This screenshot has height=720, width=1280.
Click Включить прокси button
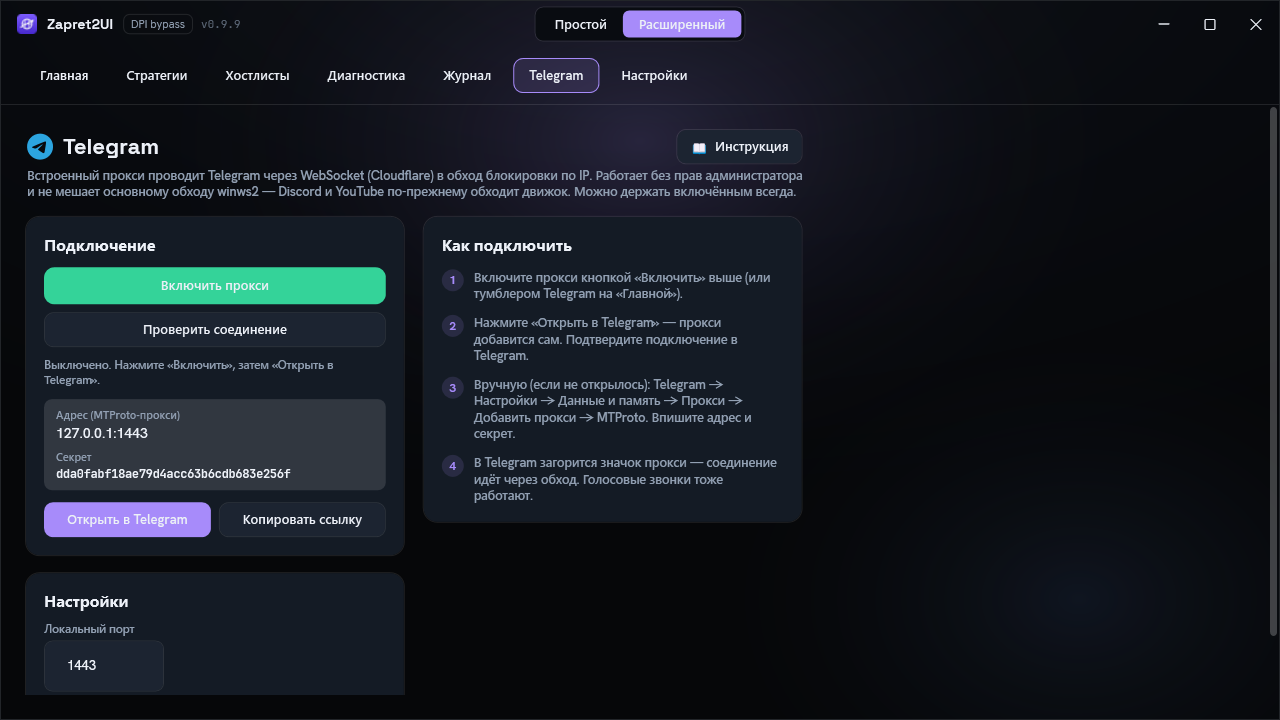tap(215, 285)
